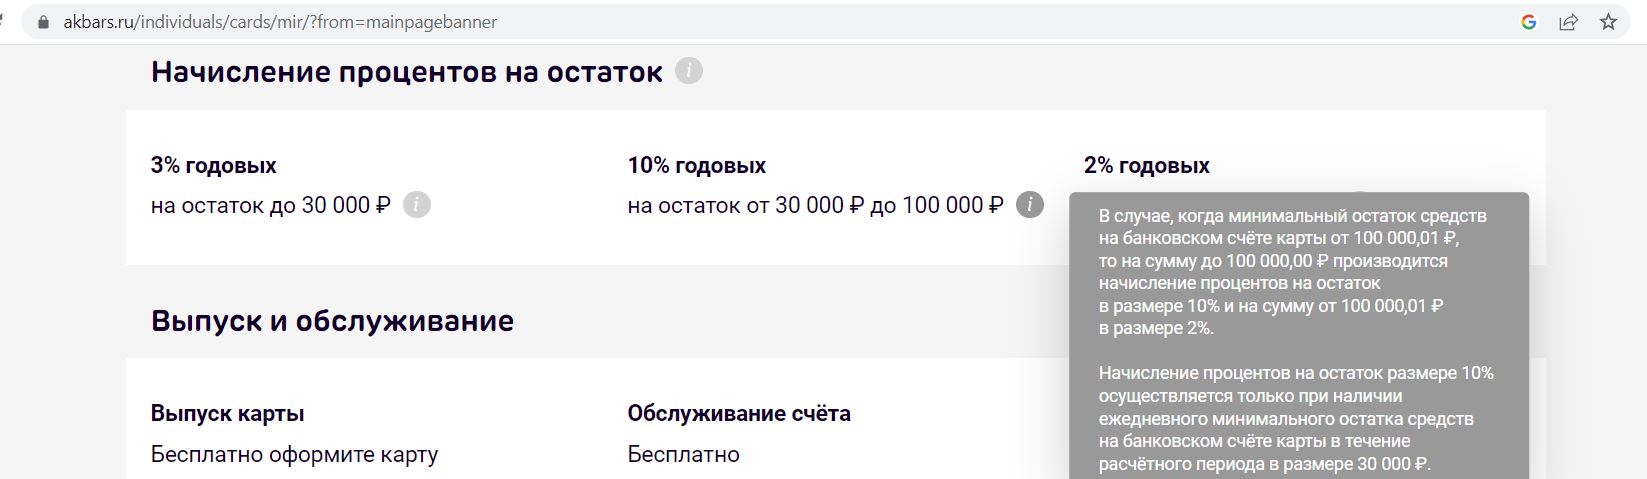The image size is (1647, 479).
Task: Click the 'Бесплатно' text under Обслуживание счёта
Action: (x=684, y=454)
